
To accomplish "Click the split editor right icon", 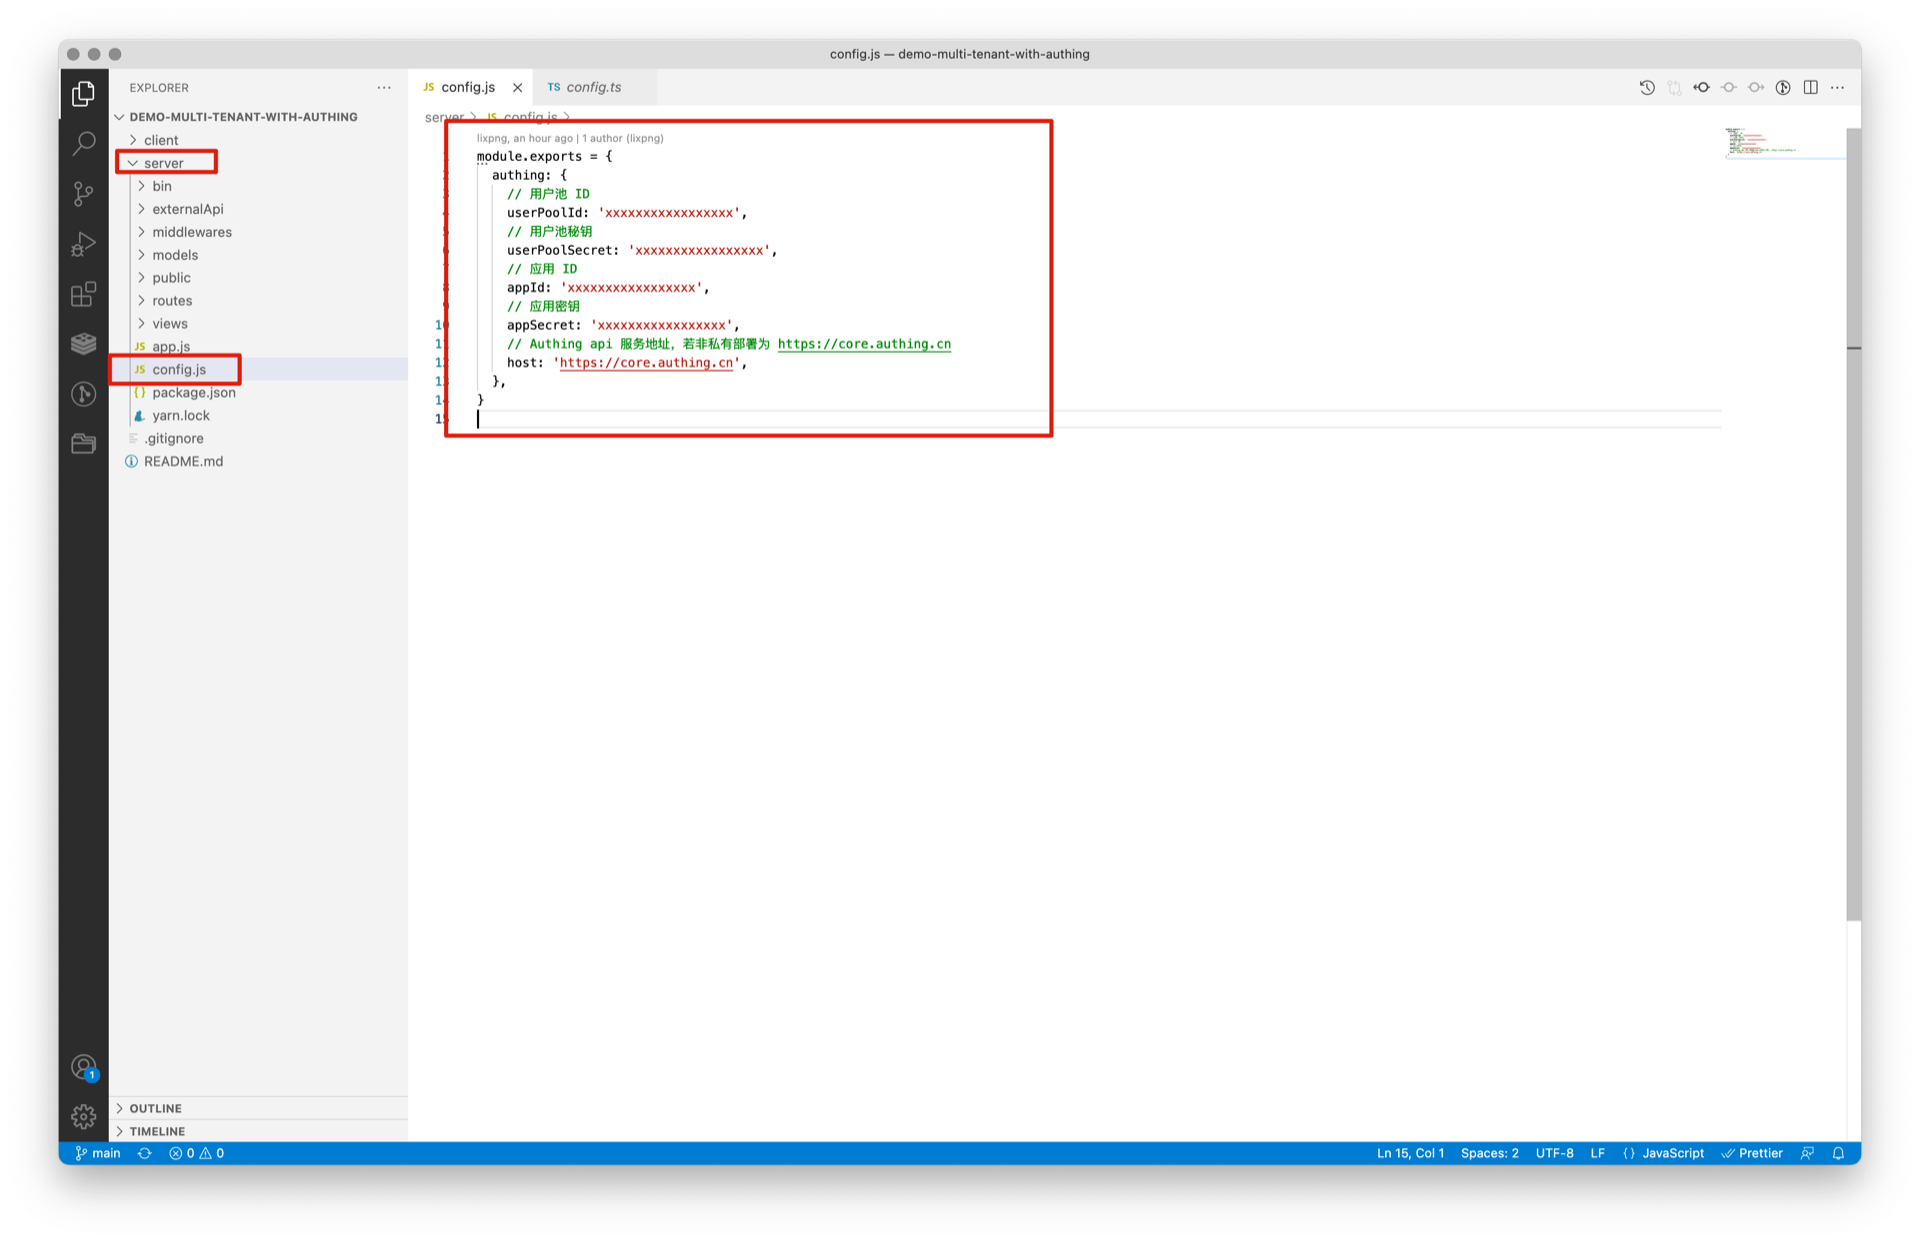I will [1810, 87].
